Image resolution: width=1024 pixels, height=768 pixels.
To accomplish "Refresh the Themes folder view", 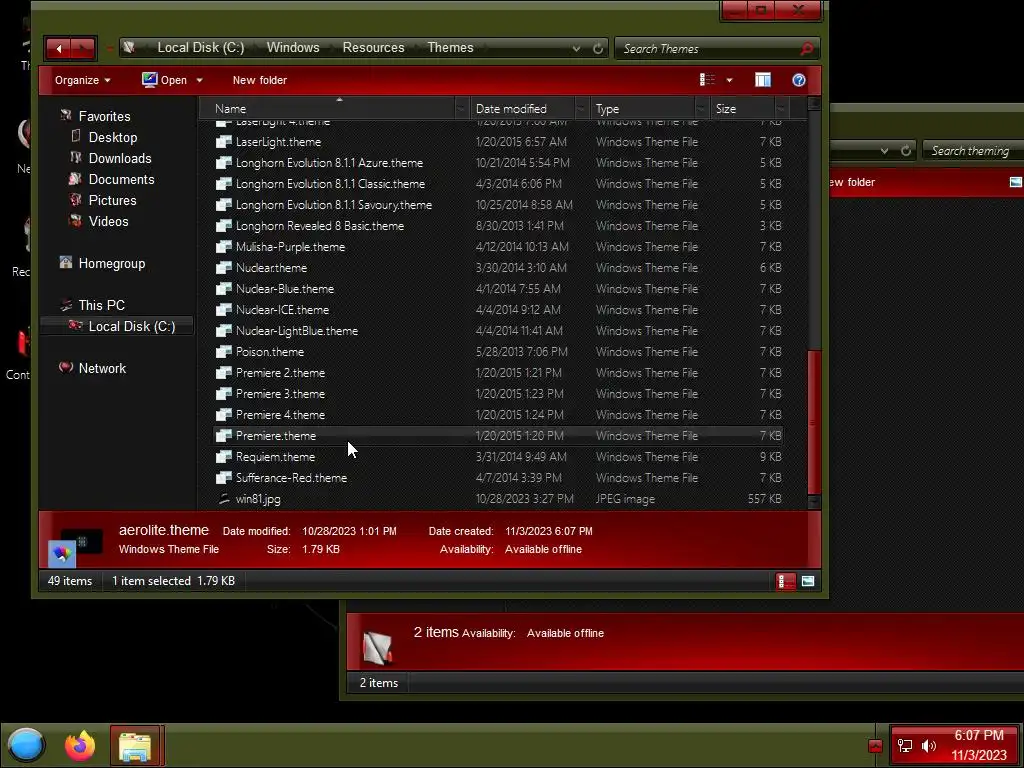I will tap(598, 48).
